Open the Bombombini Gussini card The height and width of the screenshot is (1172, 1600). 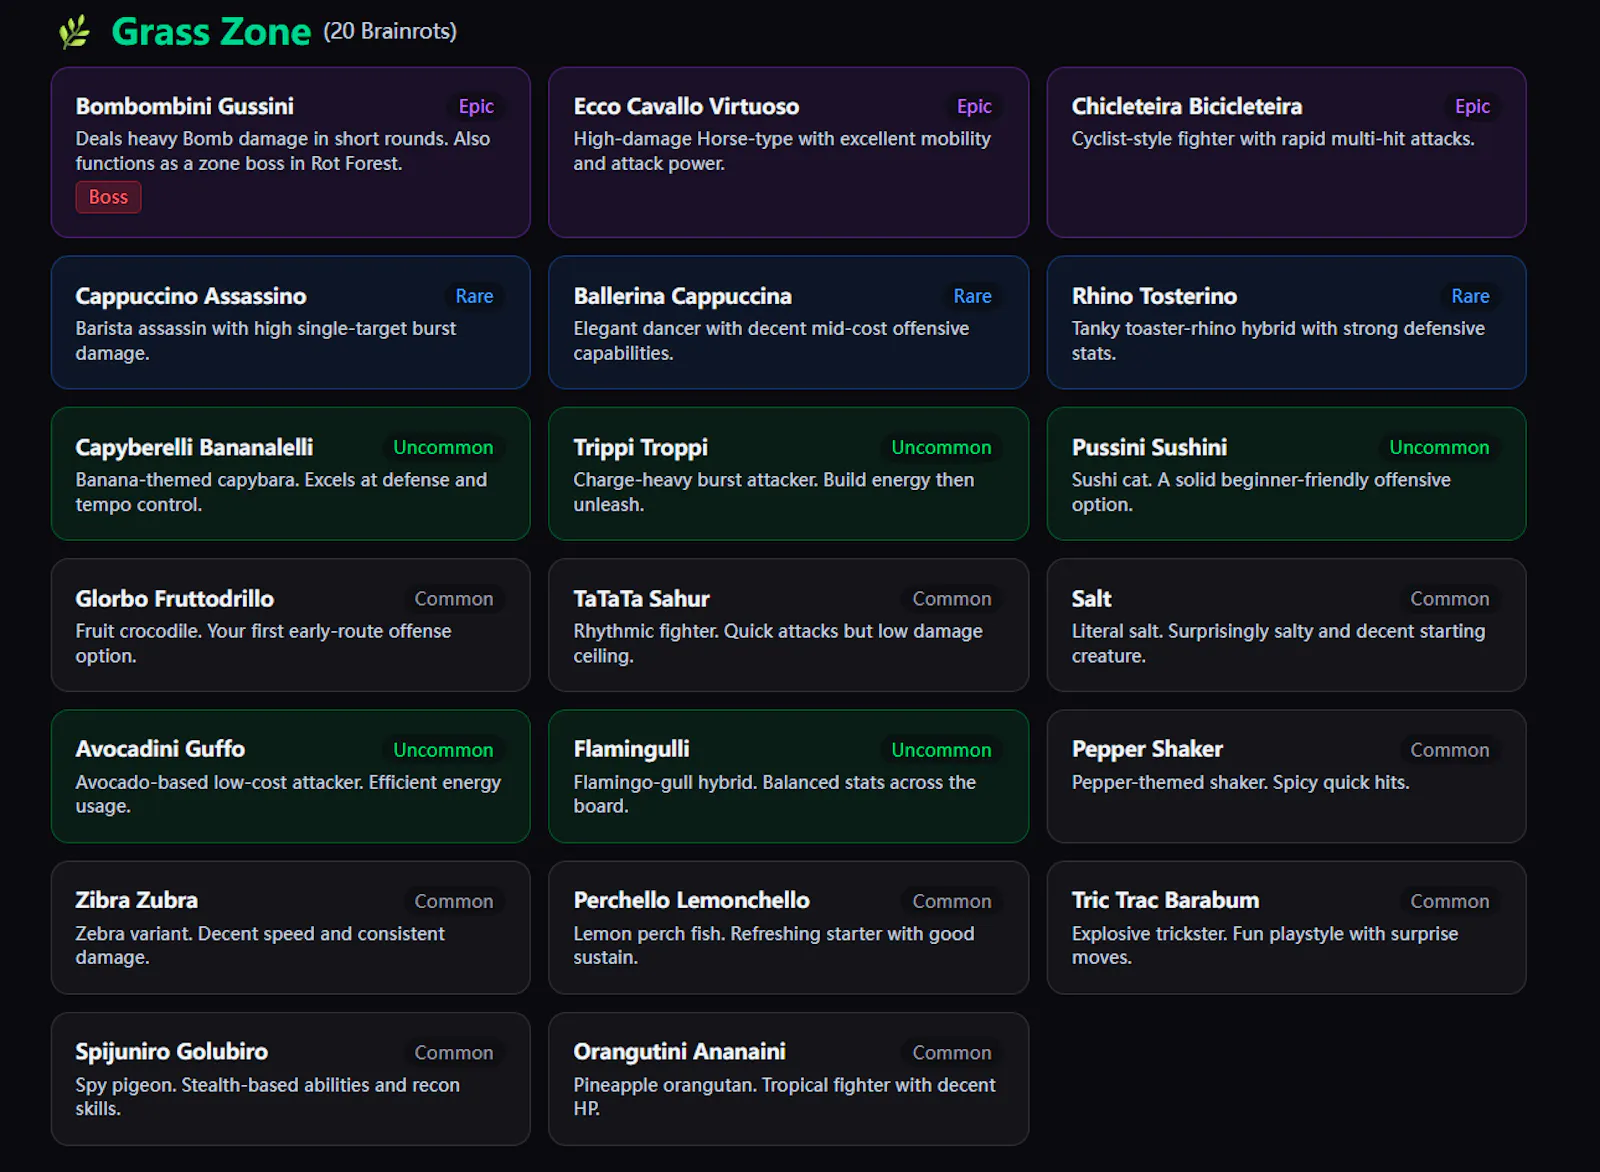[291, 152]
